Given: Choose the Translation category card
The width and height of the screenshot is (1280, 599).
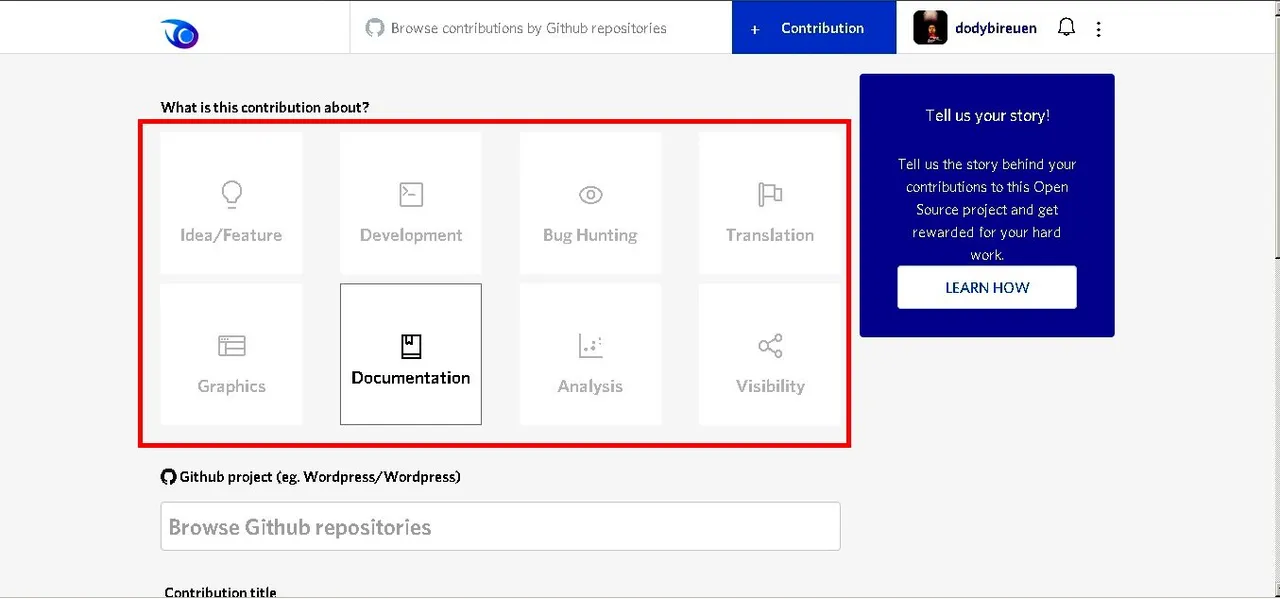Looking at the screenshot, I should [x=770, y=203].
